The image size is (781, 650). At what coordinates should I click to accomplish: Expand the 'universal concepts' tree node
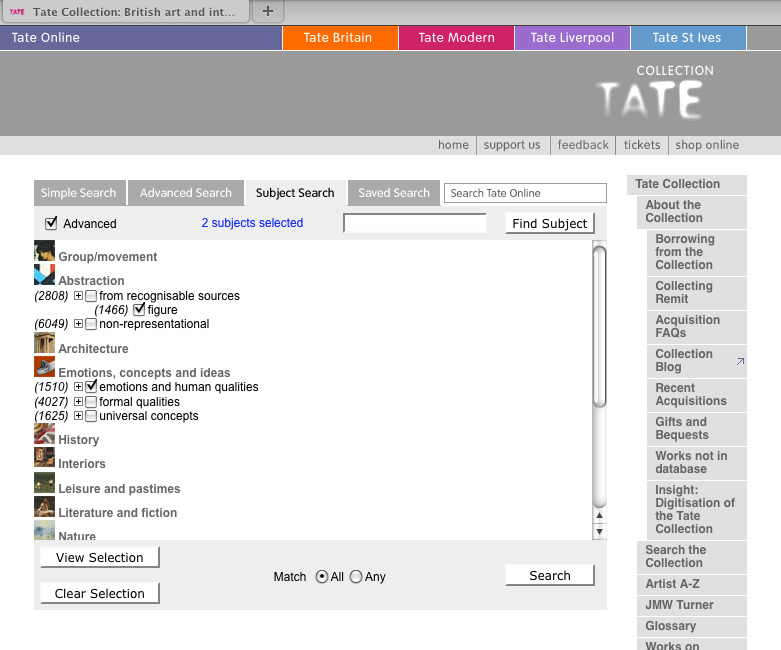click(78, 416)
